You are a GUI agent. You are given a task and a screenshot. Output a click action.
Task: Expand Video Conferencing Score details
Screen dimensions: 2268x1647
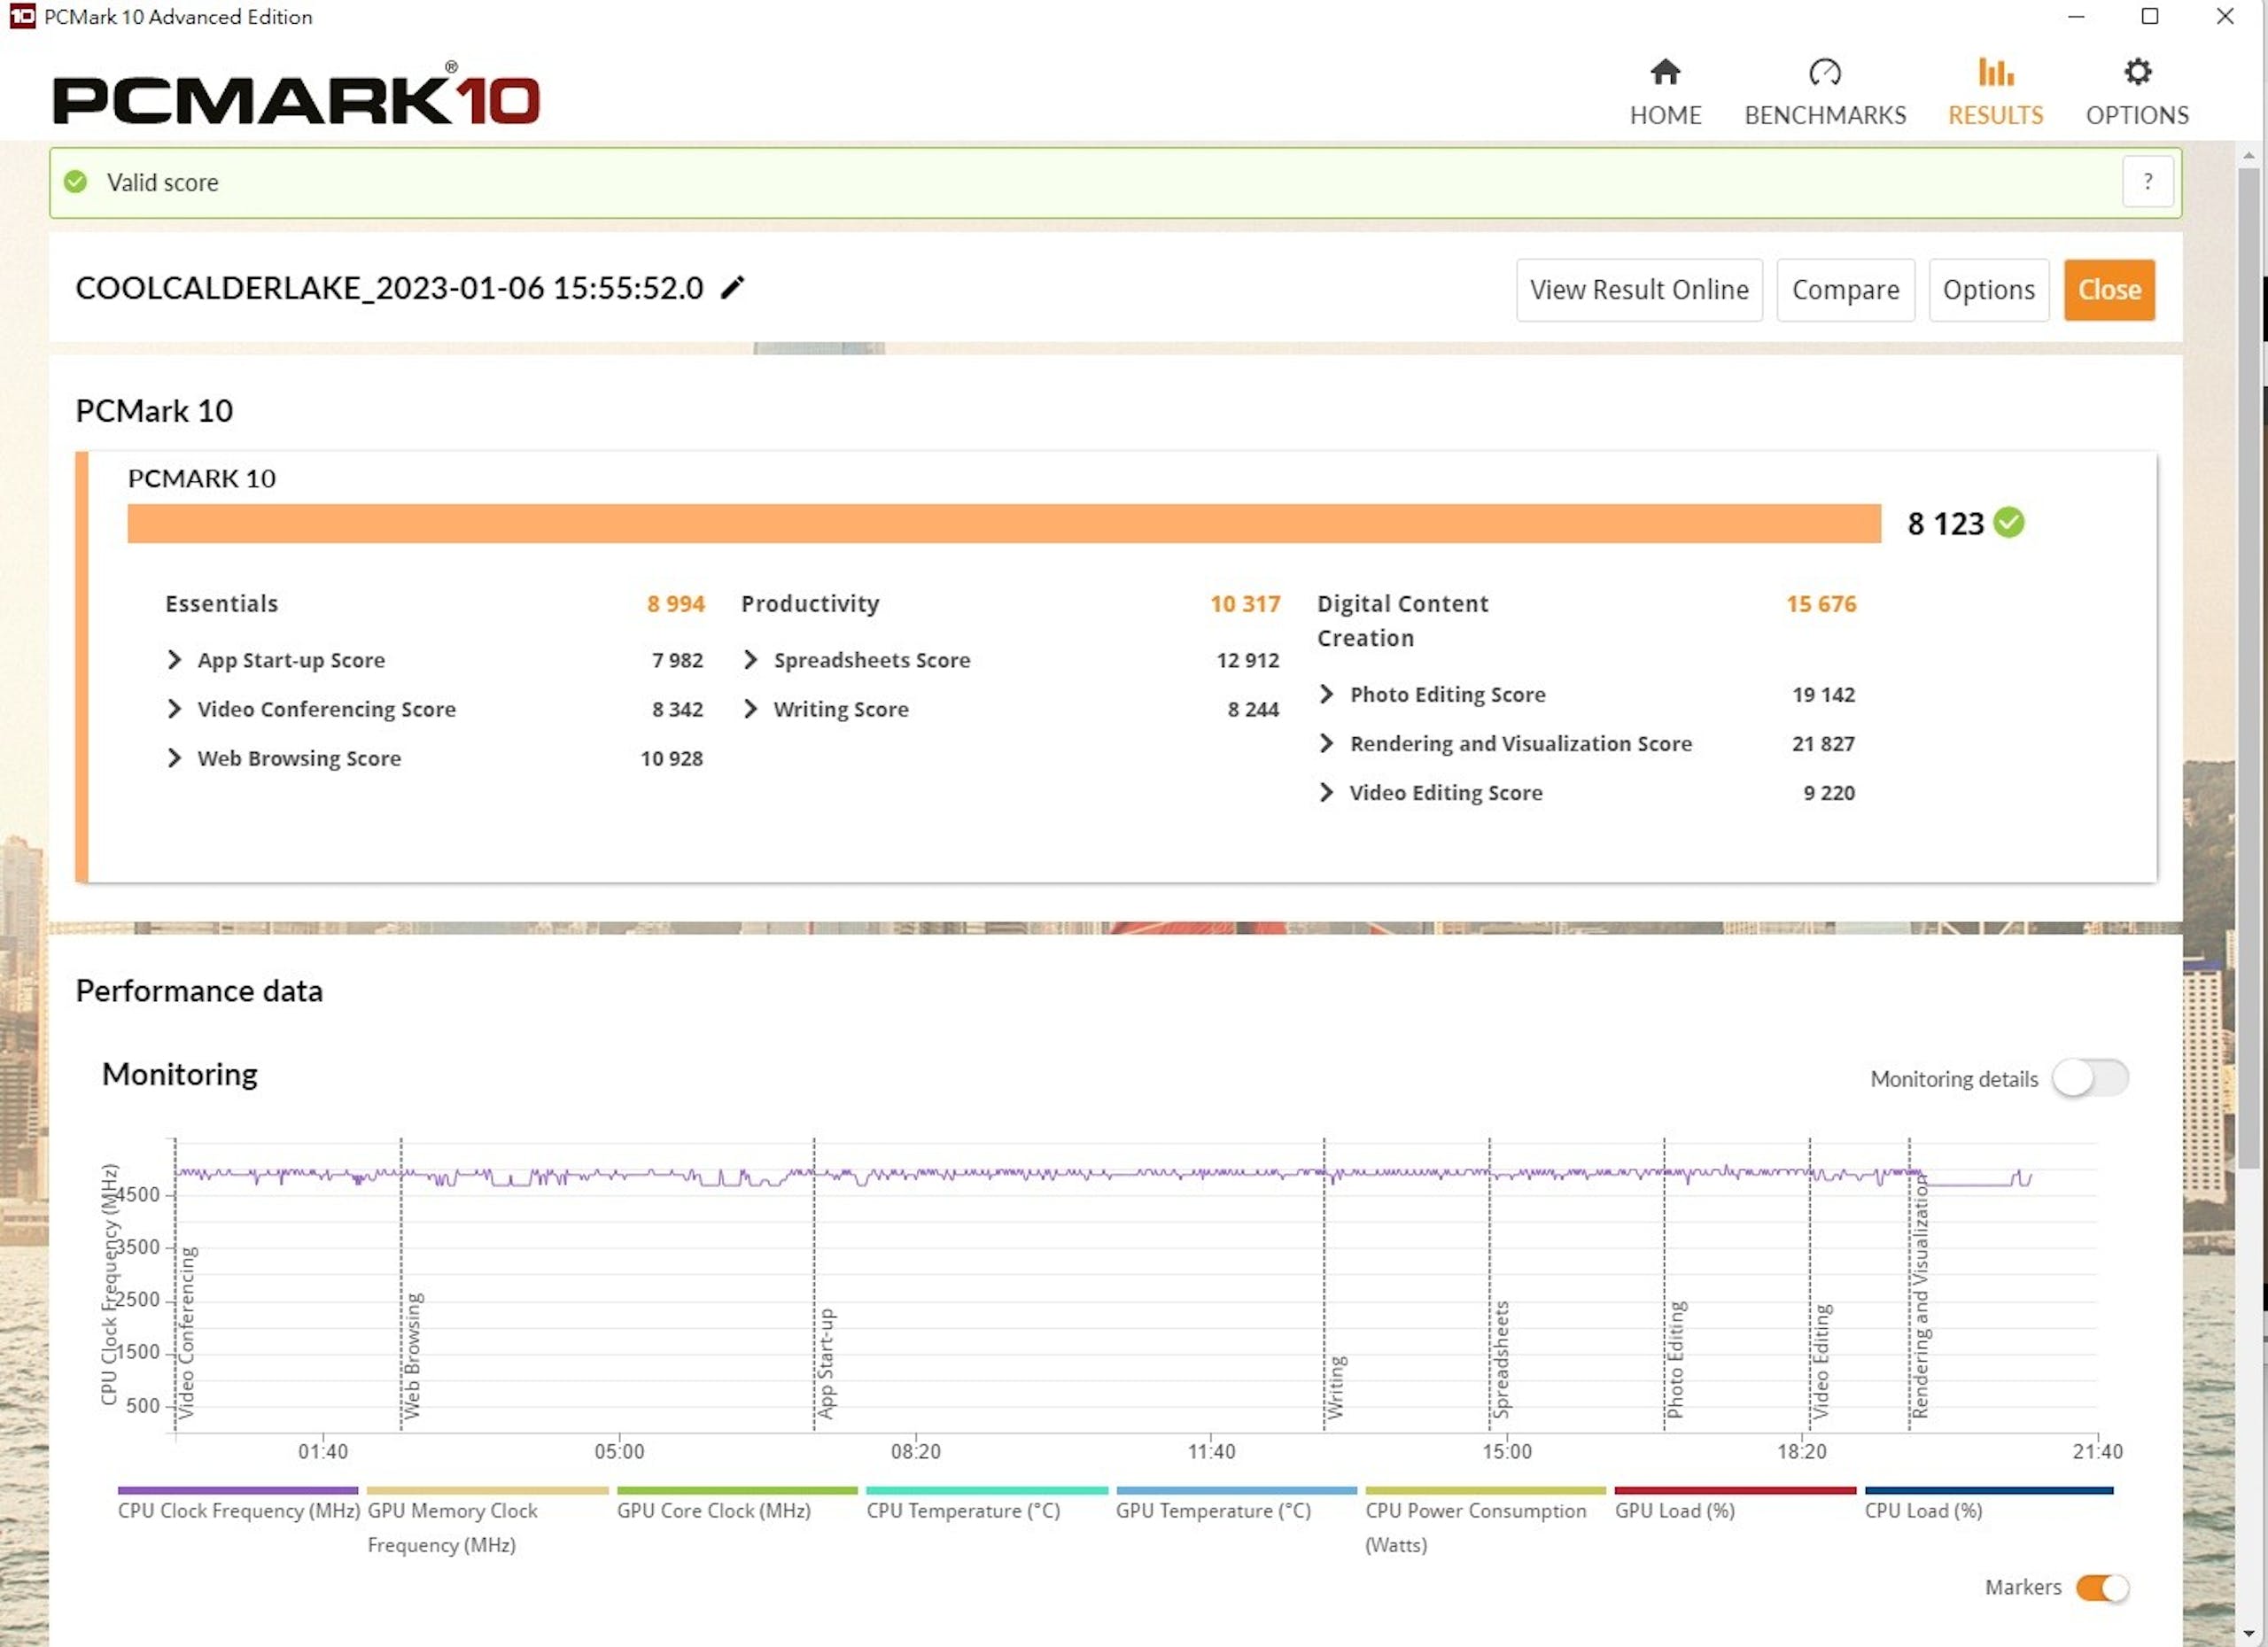click(174, 709)
